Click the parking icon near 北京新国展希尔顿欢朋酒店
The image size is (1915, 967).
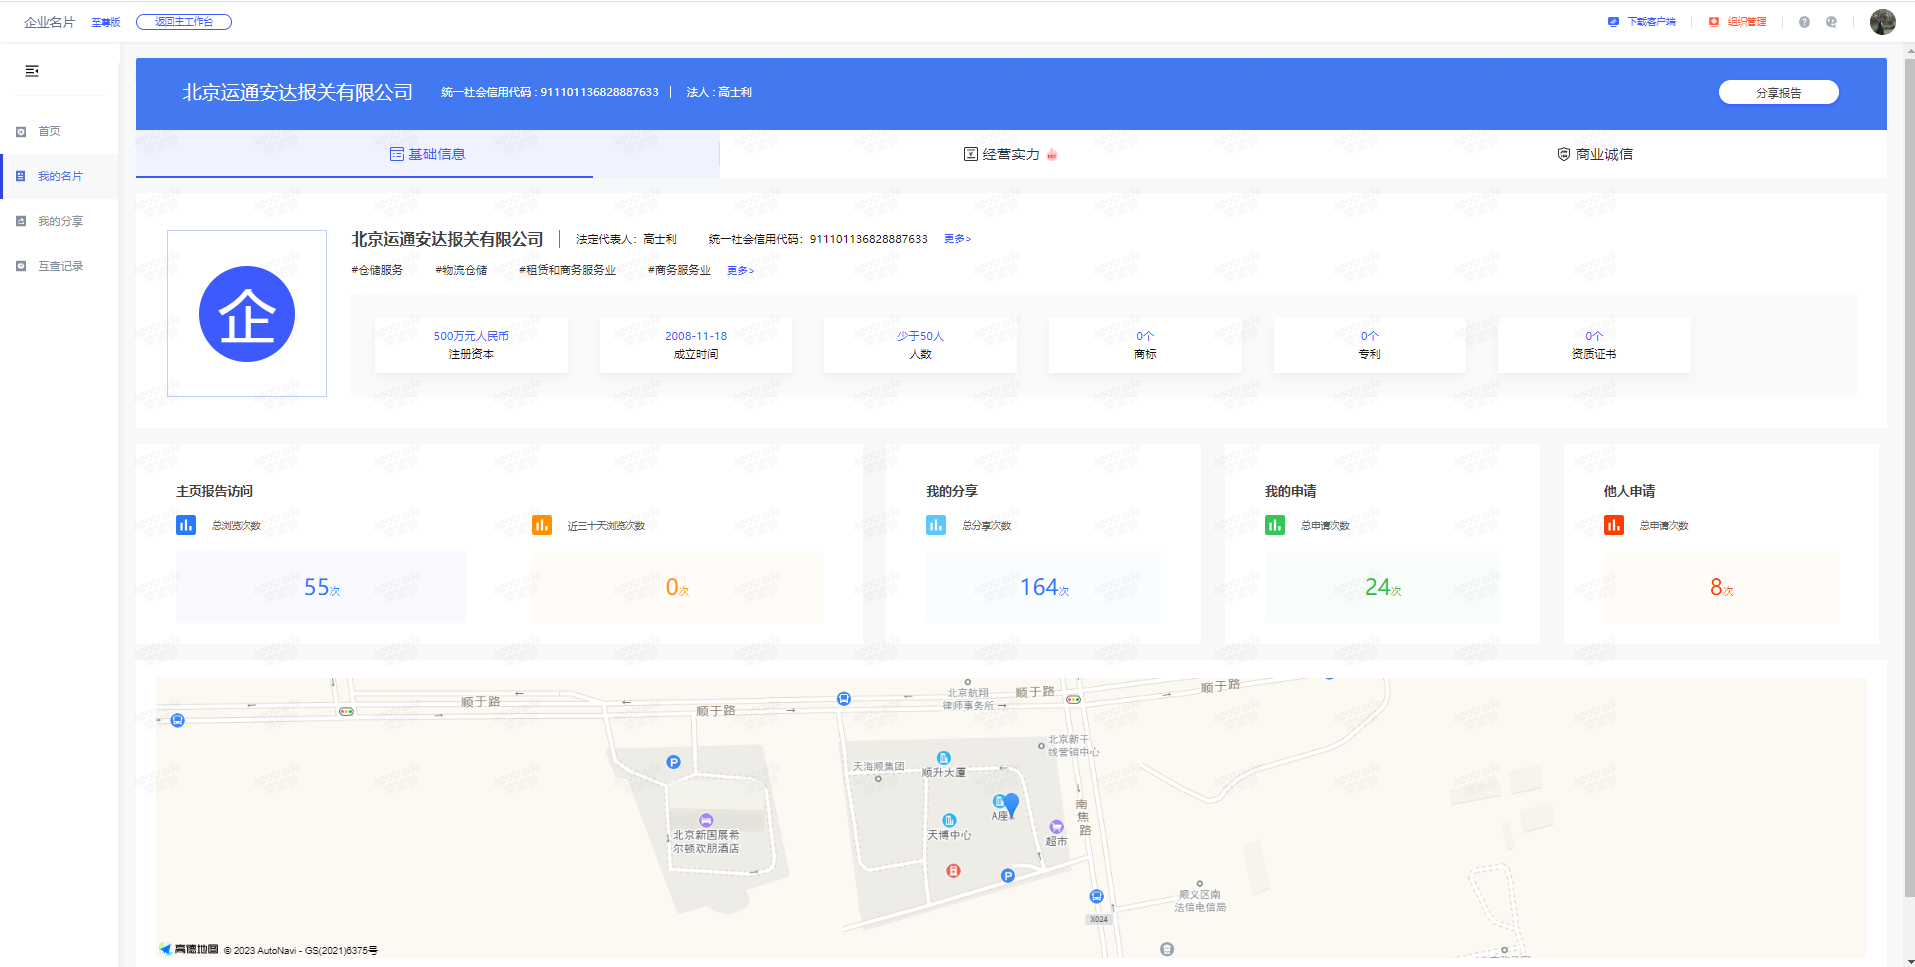[x=674, y=762]
